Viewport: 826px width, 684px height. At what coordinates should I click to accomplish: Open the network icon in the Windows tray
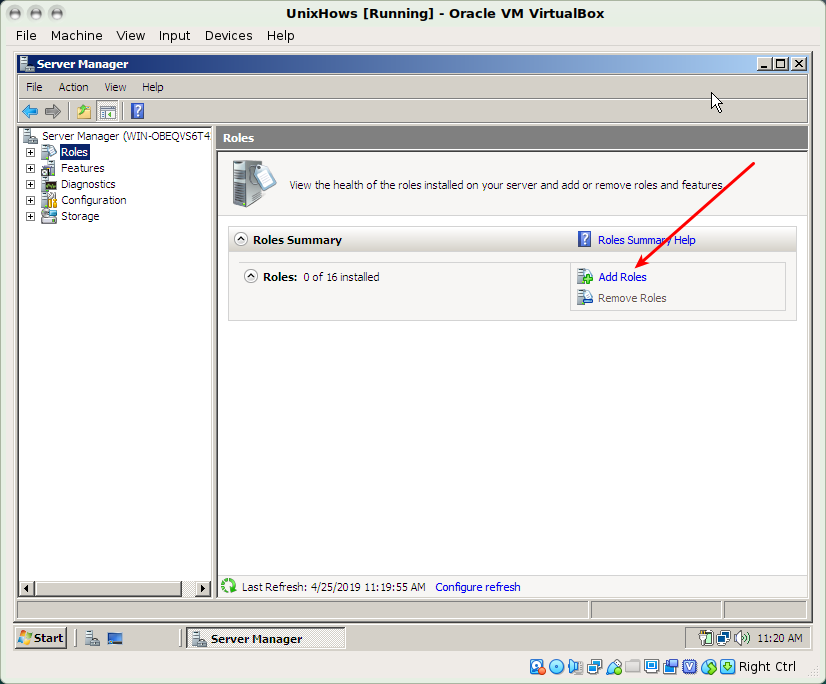click(x=724, y=638)
